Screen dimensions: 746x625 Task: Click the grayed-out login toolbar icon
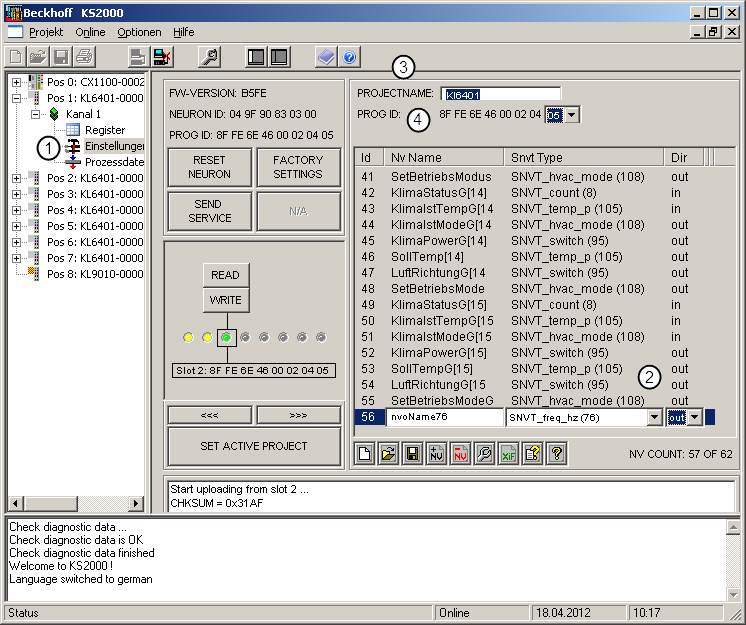[138, 57]
